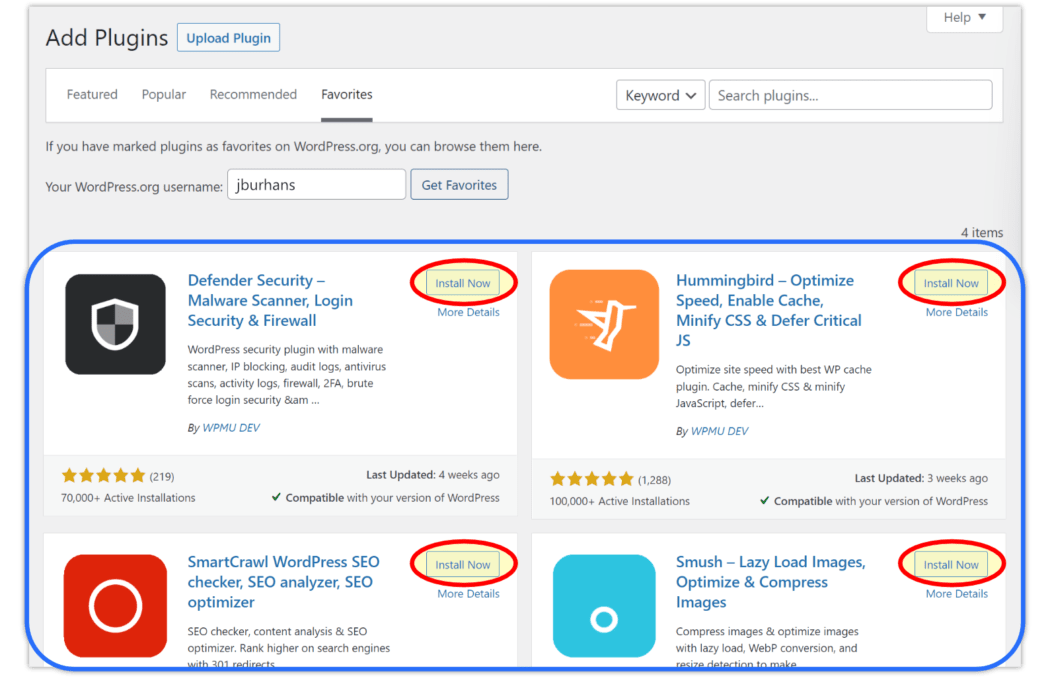Switch to the Featured tab

[92, 94]
